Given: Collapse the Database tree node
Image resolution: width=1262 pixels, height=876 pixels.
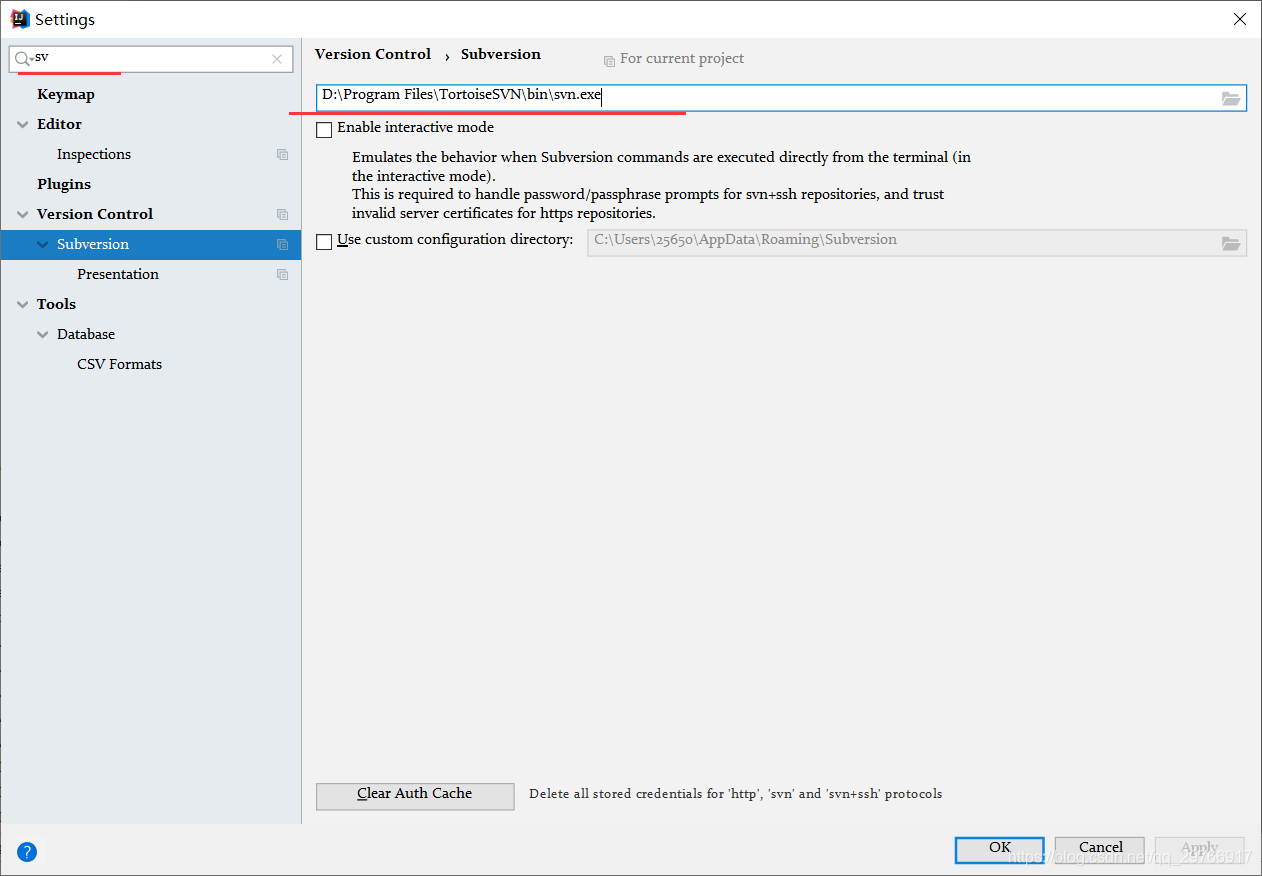Looking at the screenshot, I should [x=42, y=334].
